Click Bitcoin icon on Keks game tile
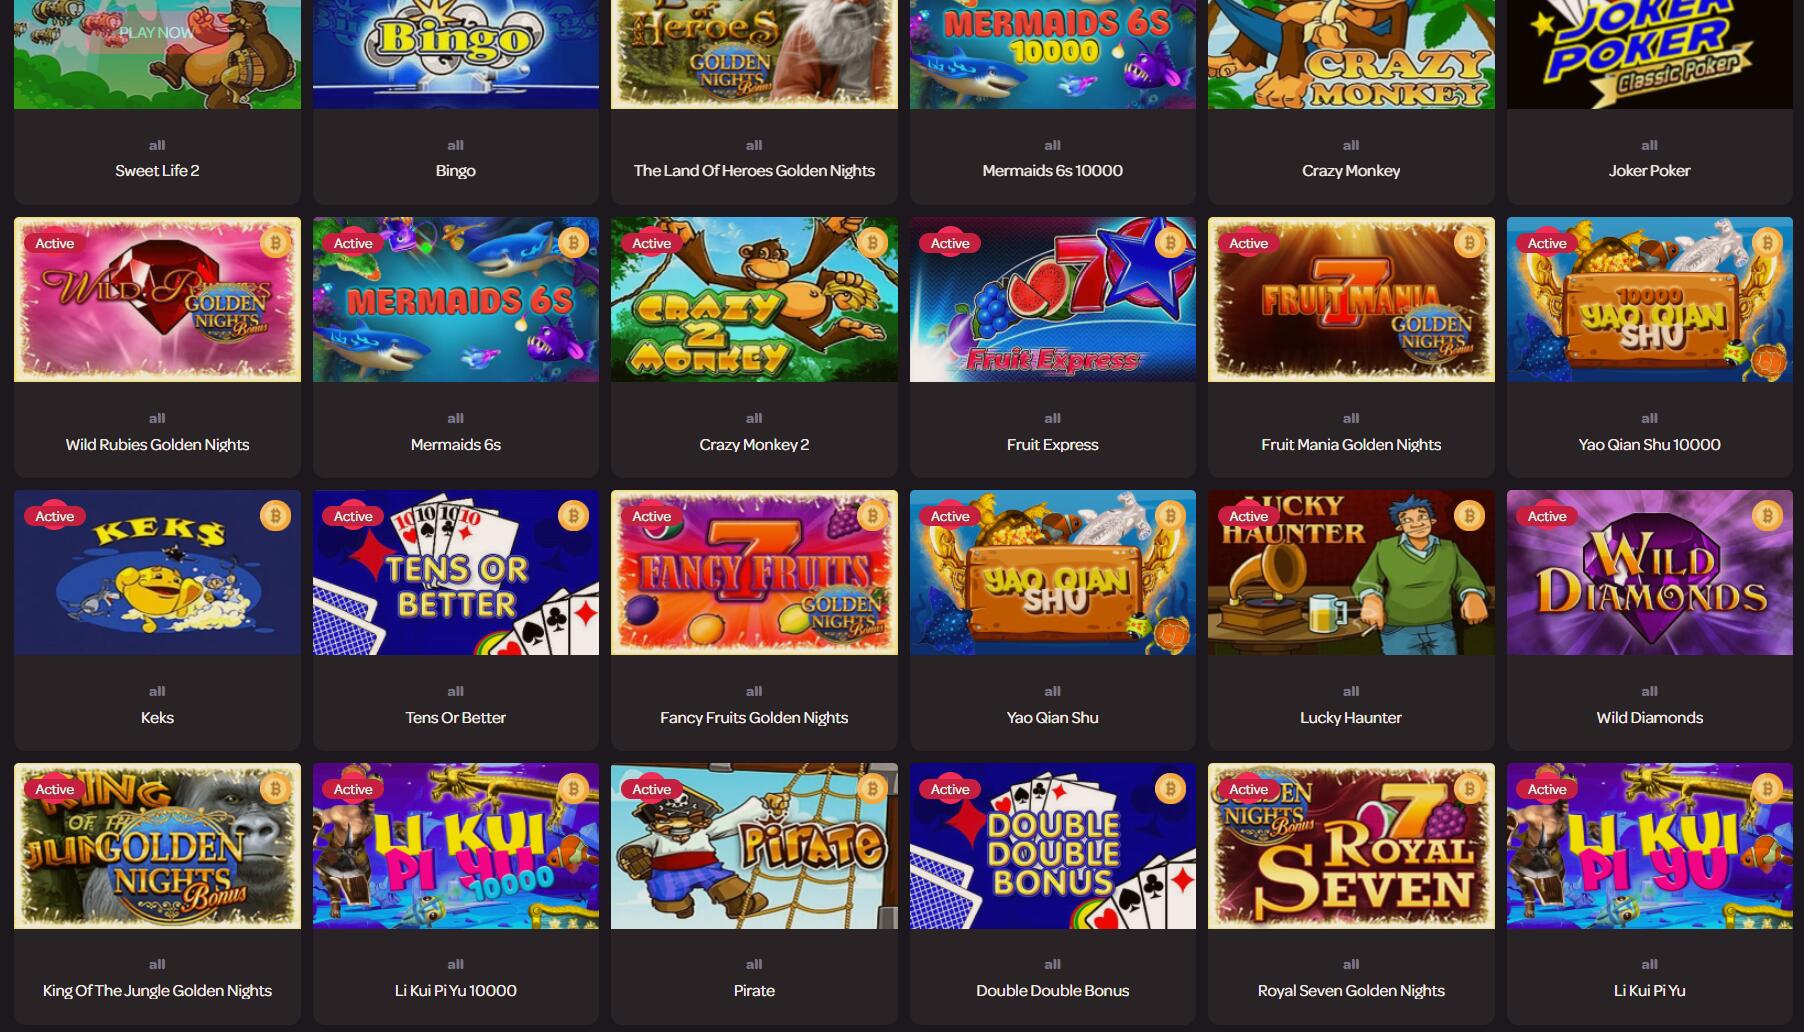The width and height of the screenshot is (1804, 1032). click(275, 515)
